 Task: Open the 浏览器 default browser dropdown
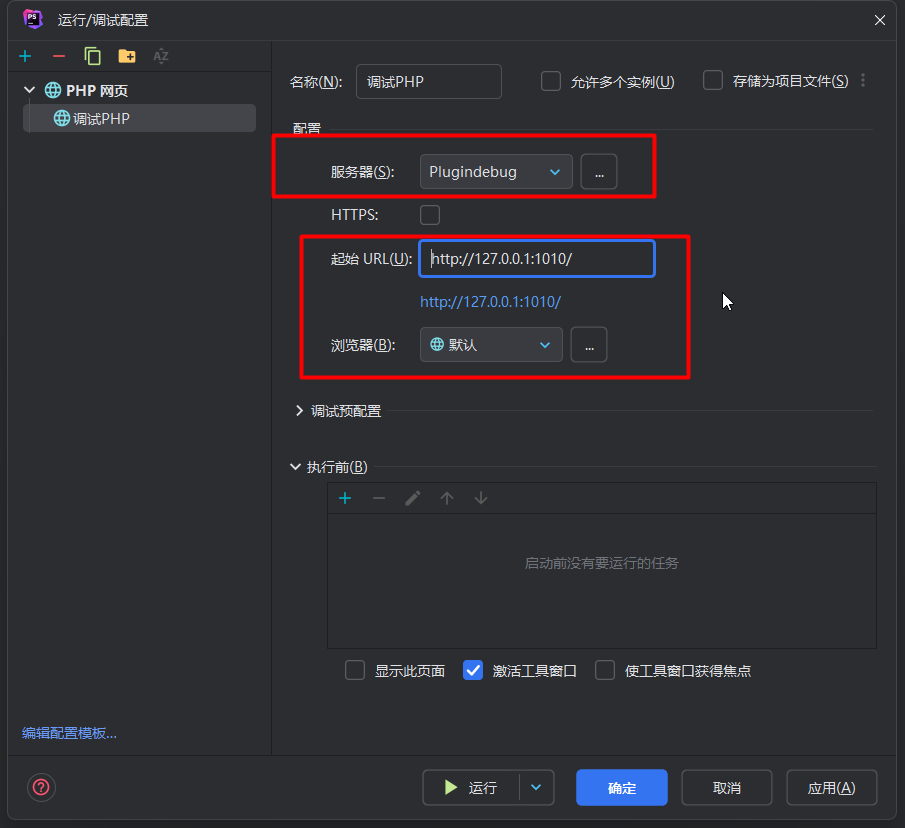pos(491,344)
